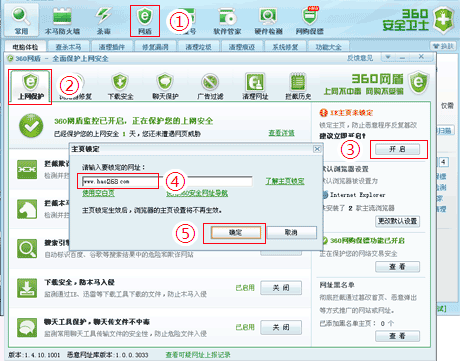
Task: Select the 网盾 shield icon in the top toolbar
Action: tap(145, 21)
